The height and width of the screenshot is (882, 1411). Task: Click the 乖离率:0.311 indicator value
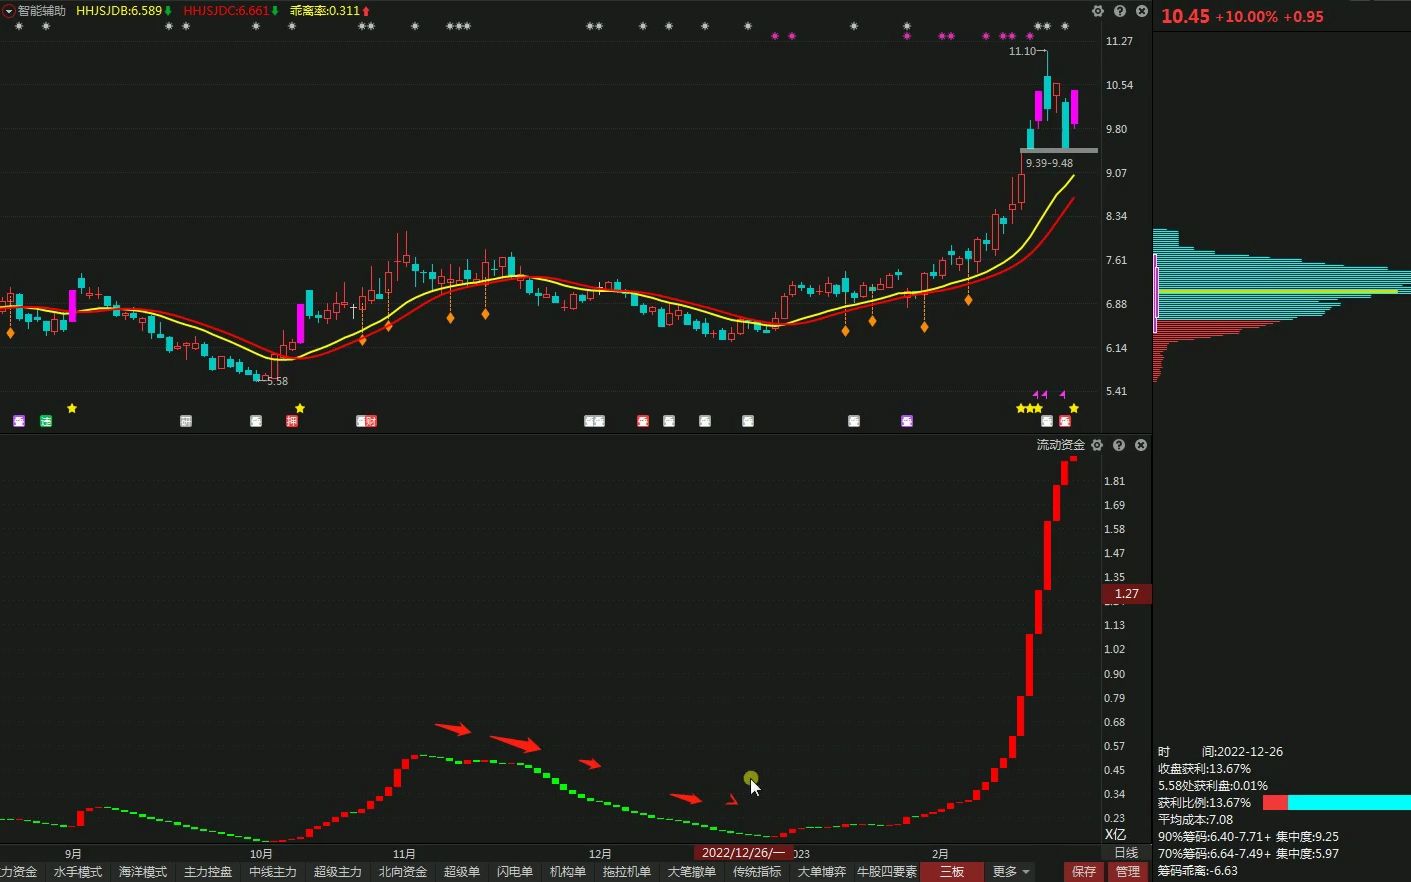pyautogui.click(x=324, y=11)
